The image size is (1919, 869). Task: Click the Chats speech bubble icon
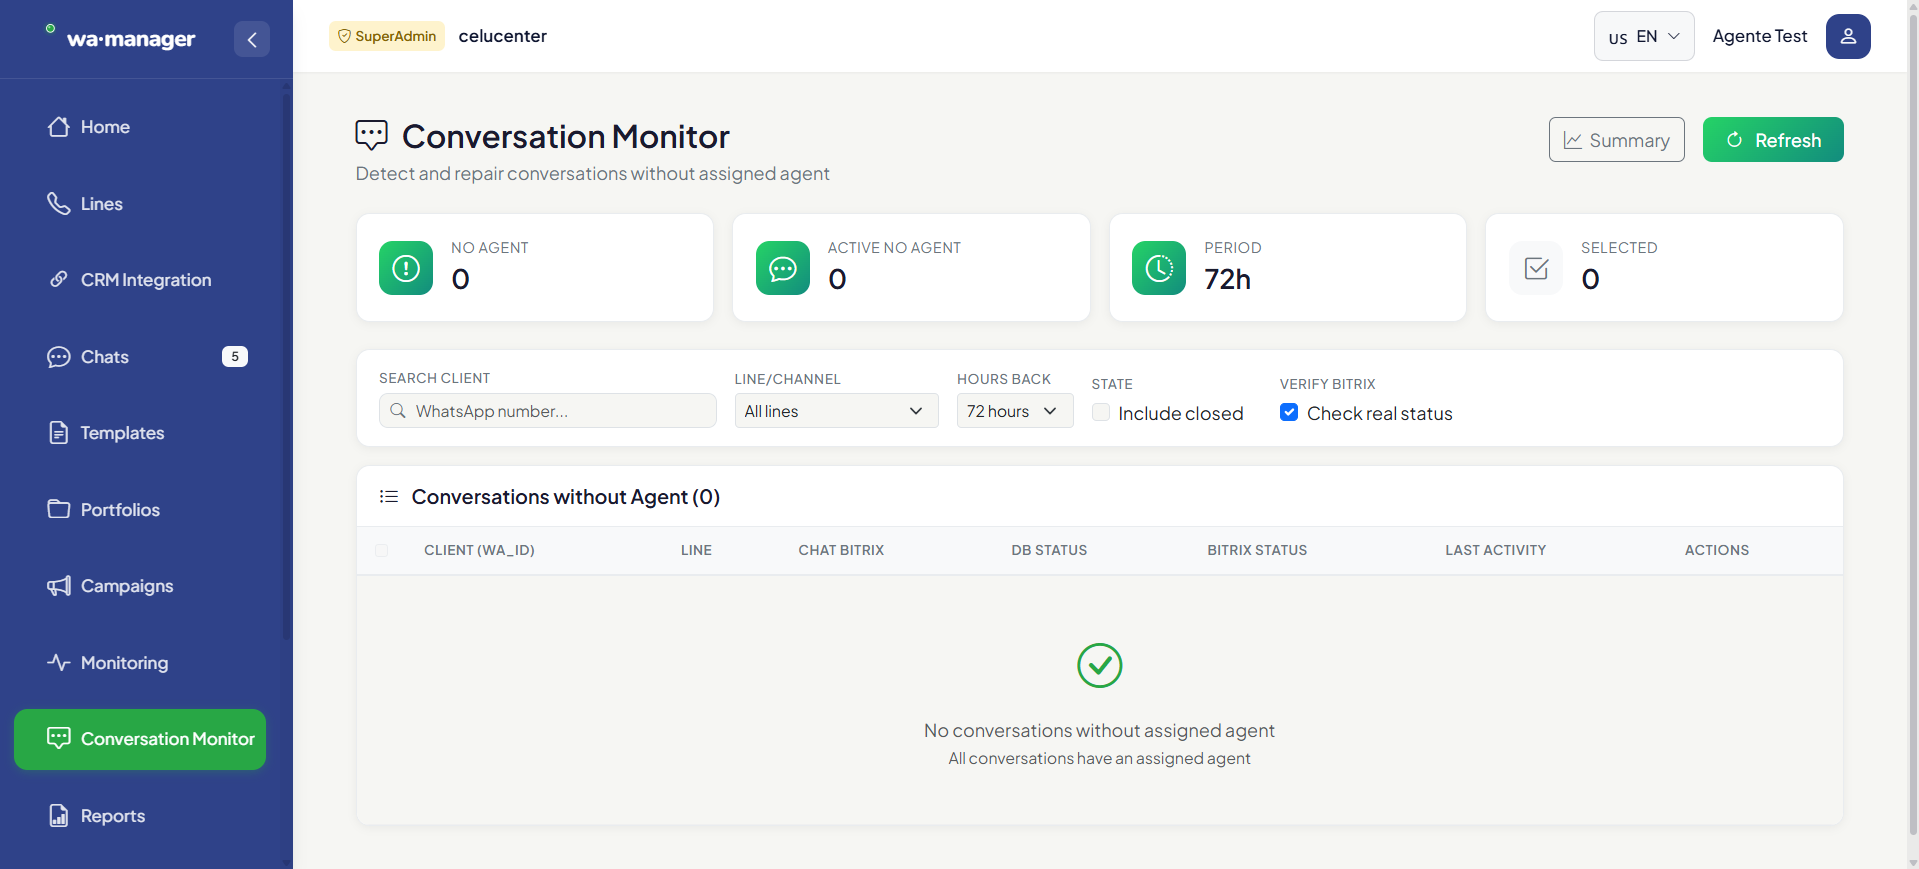point(59,357)
